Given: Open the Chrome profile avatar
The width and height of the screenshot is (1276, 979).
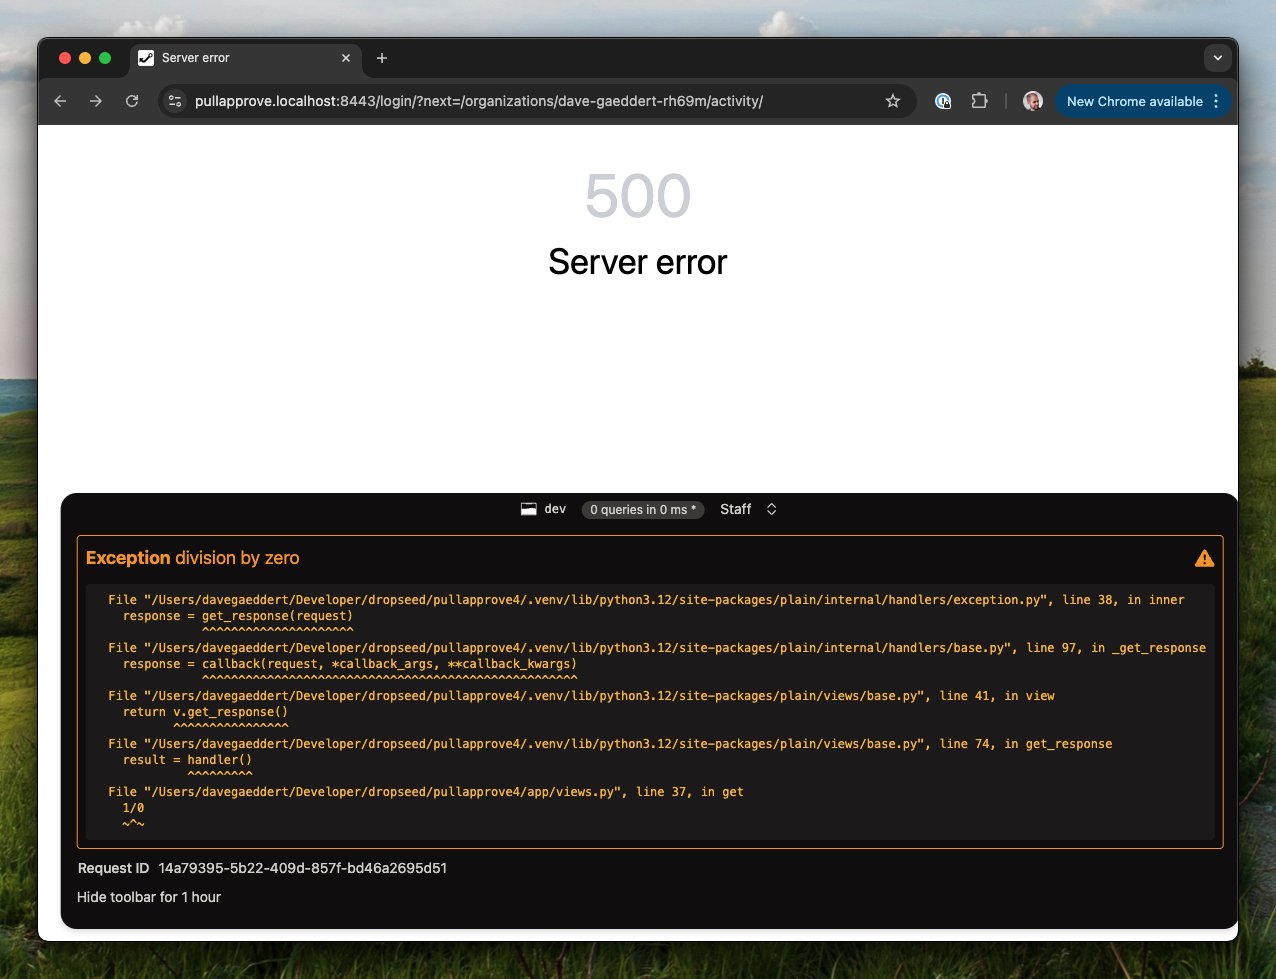Looking at the screenshot, I should pyautogui.click(x=1033, y=101).
